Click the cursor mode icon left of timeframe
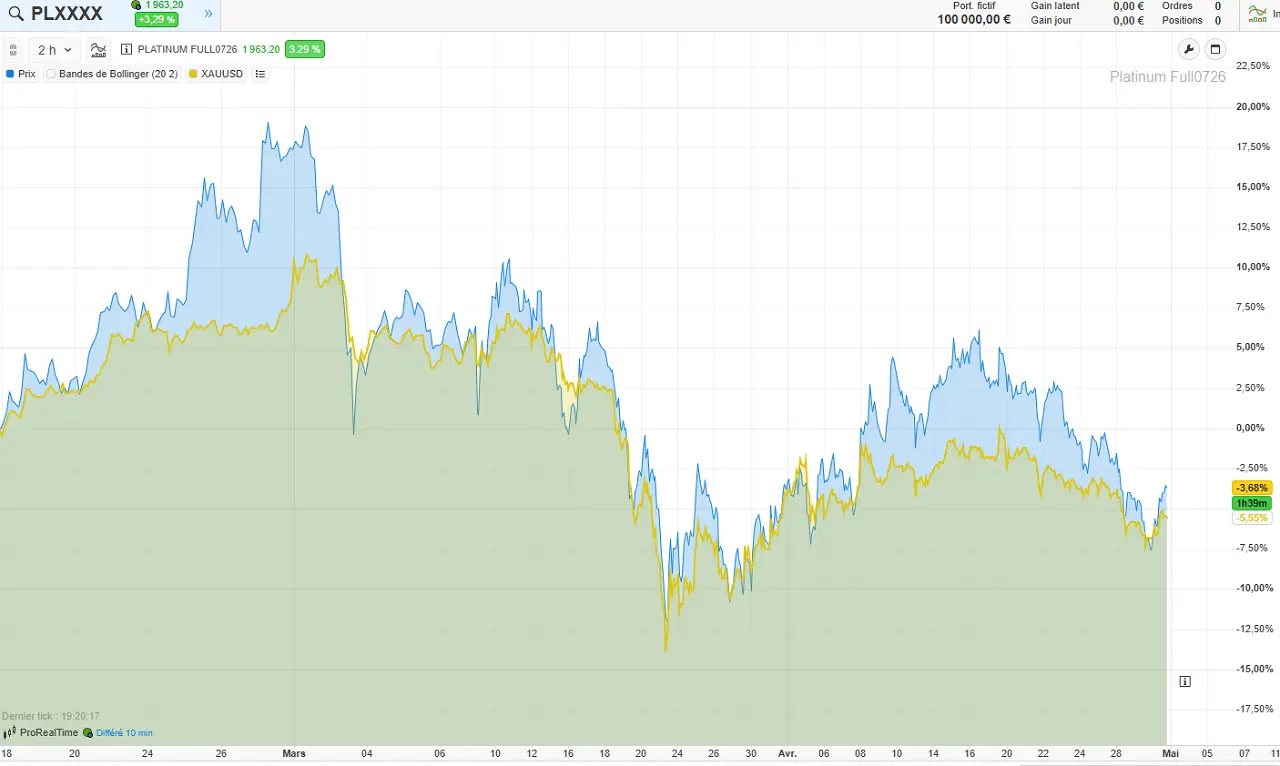 pyautogui.click(x=13, y=50)
